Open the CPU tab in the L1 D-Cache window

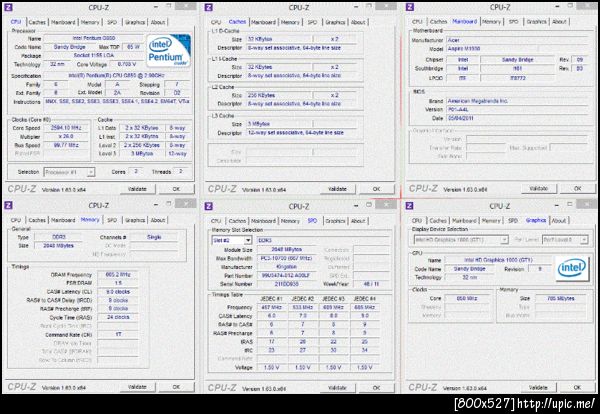click(216, 22)
